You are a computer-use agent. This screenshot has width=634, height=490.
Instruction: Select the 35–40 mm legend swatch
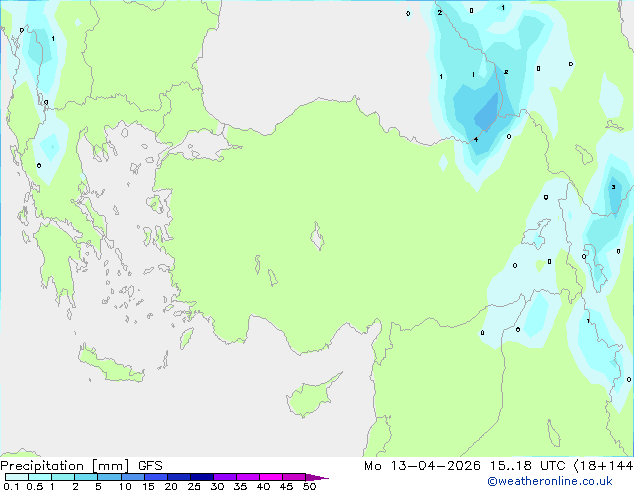(x=248, y=477)
